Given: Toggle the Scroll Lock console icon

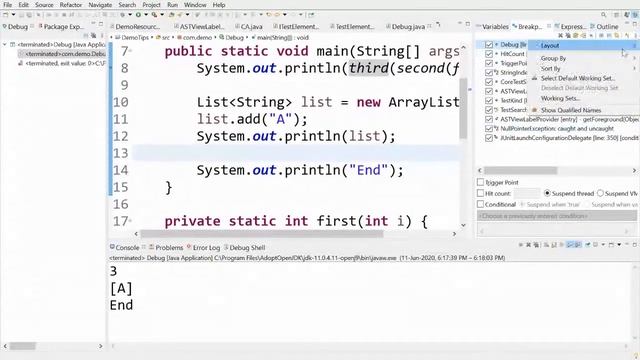Looking at the screenshot, I should (x=554, y=245).
